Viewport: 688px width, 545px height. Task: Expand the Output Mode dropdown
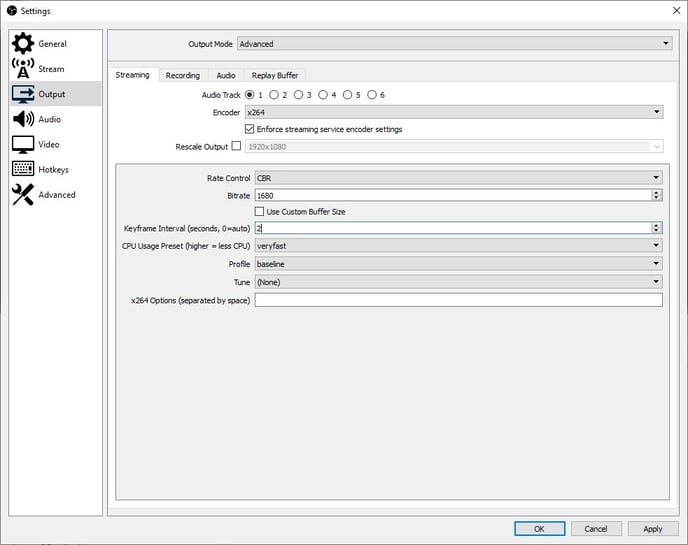454,44
